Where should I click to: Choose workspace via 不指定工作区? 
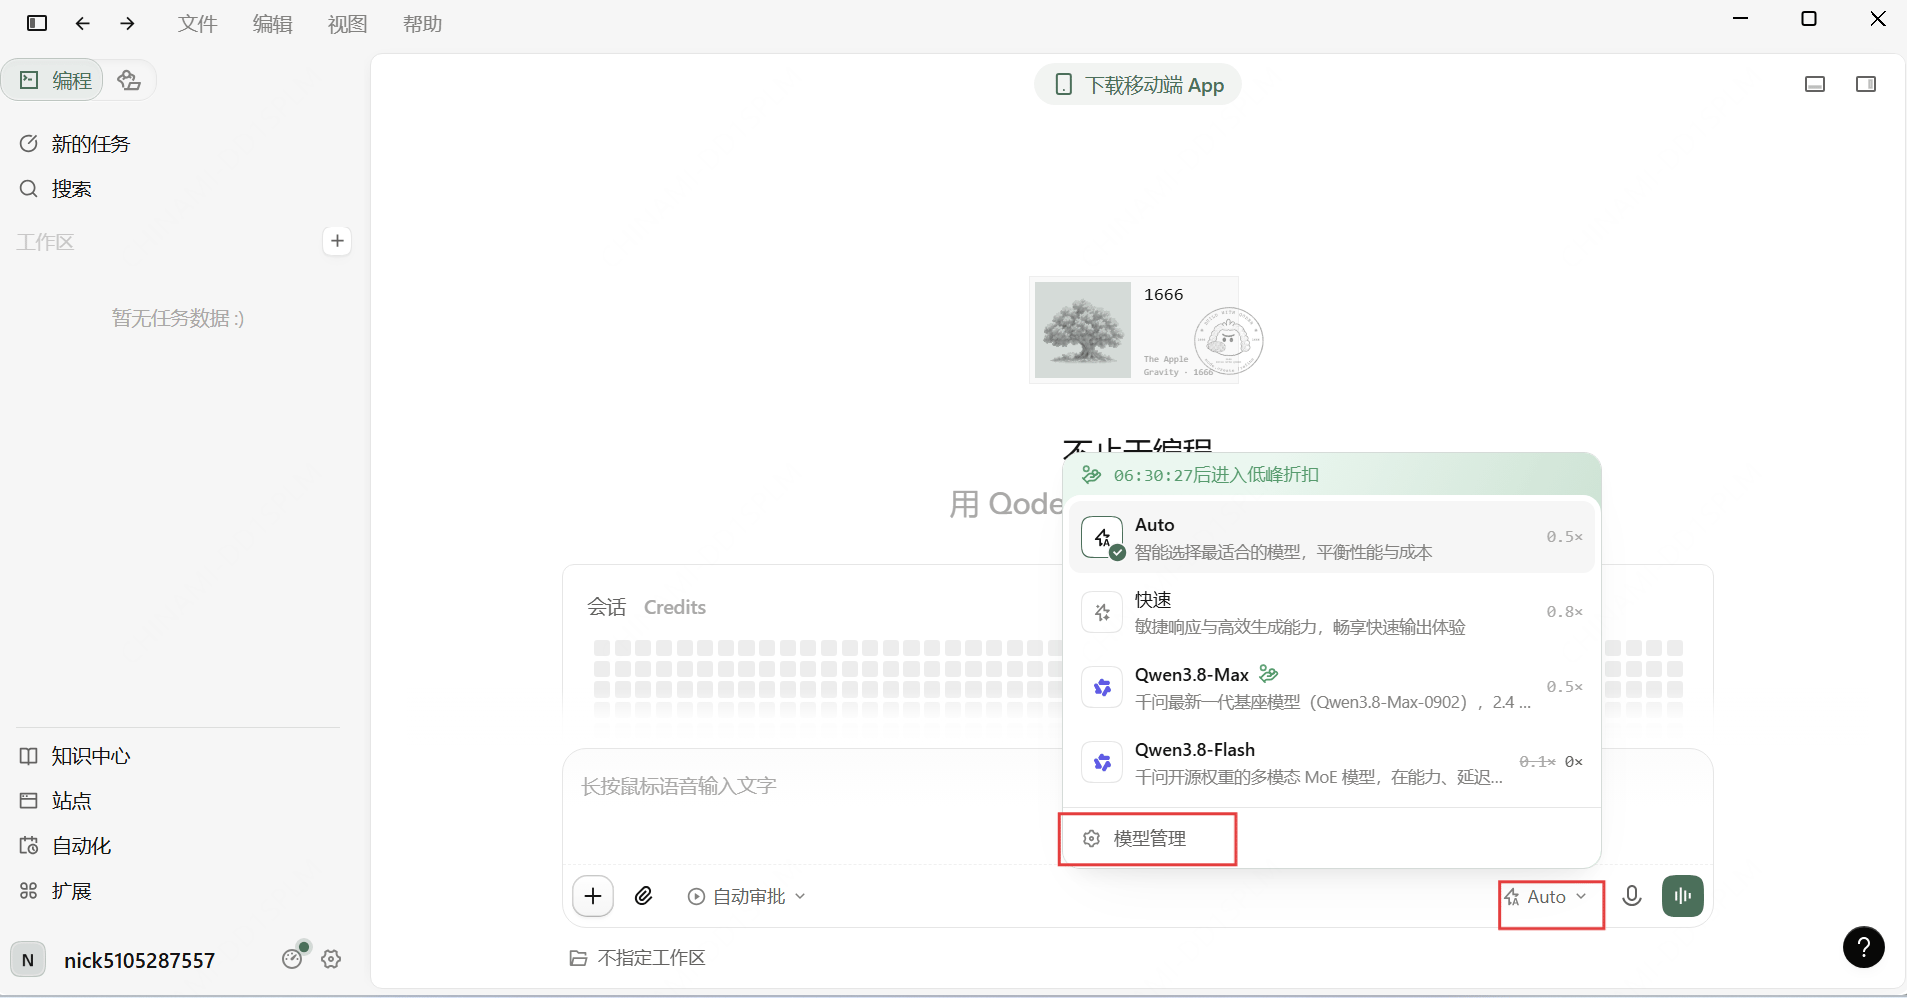pos(637,958)
